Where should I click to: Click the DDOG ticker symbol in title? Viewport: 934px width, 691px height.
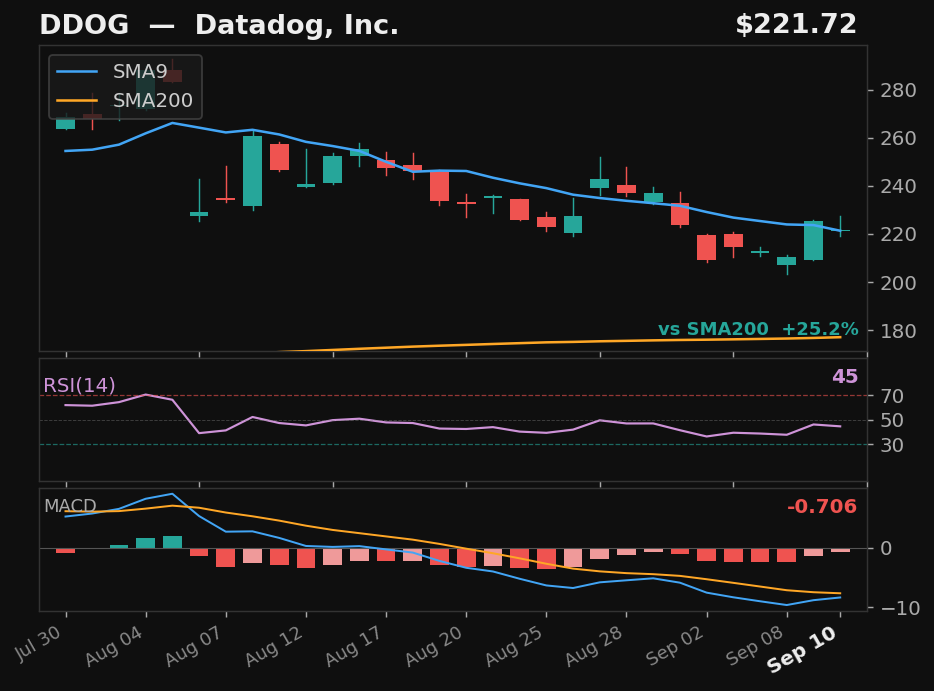click(84, 25)
